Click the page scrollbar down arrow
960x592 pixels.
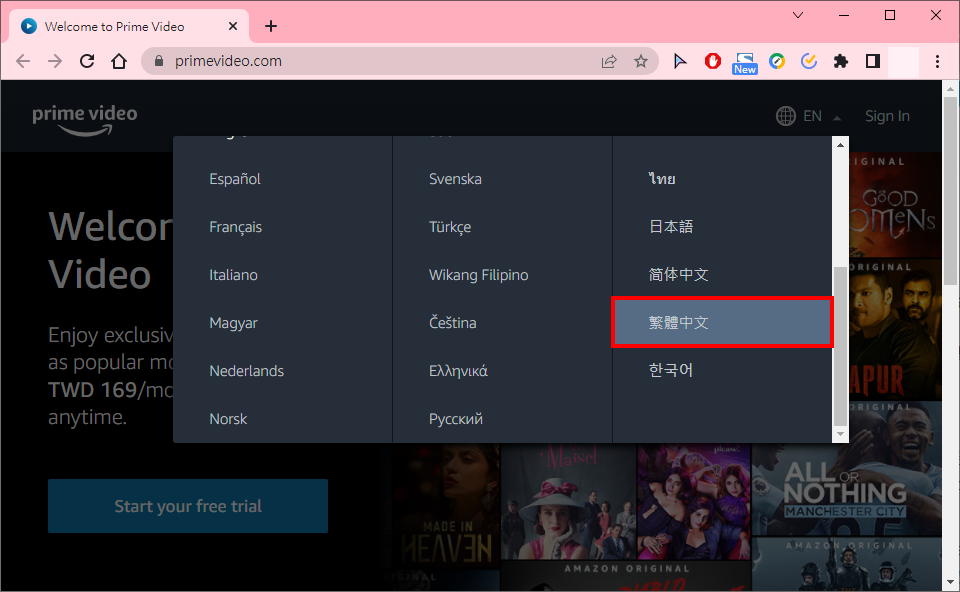(950, 582)
